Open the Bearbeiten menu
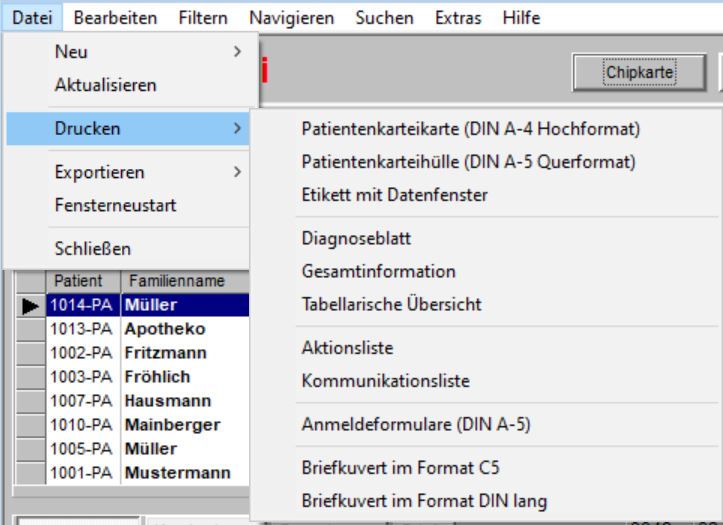This screenshot has width=723, height=525. click(115, 18)
